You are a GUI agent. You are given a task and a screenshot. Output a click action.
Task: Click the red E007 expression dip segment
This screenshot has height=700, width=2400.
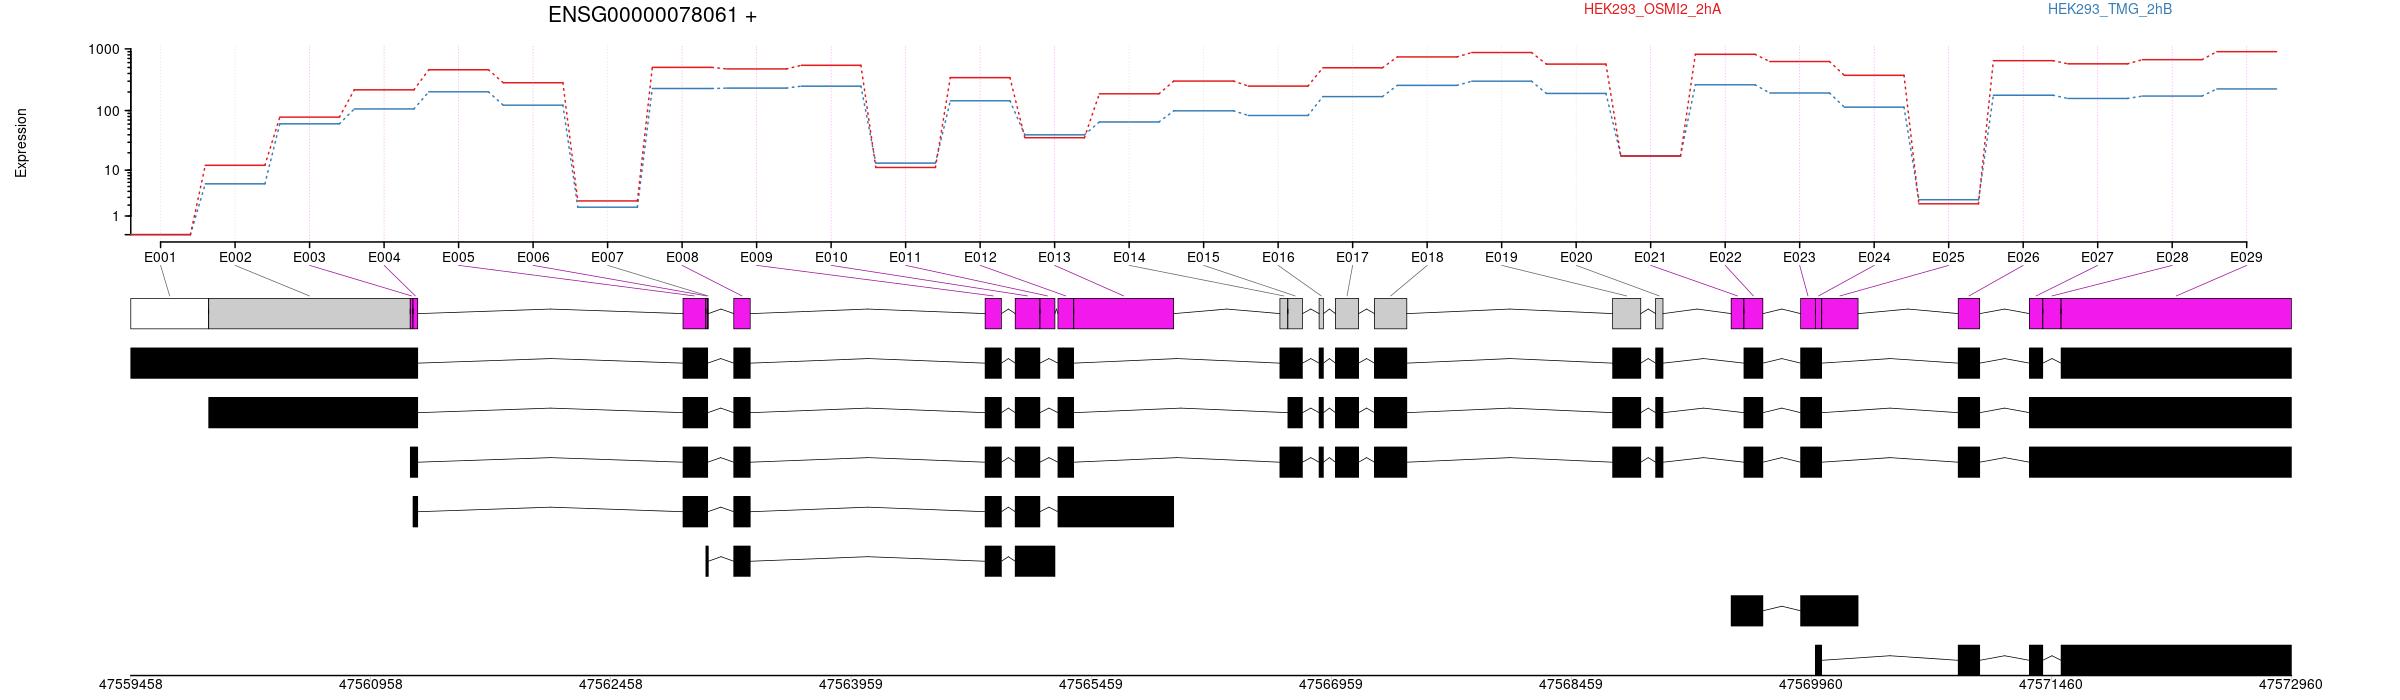pyautogui.click(x=607, y=201)
